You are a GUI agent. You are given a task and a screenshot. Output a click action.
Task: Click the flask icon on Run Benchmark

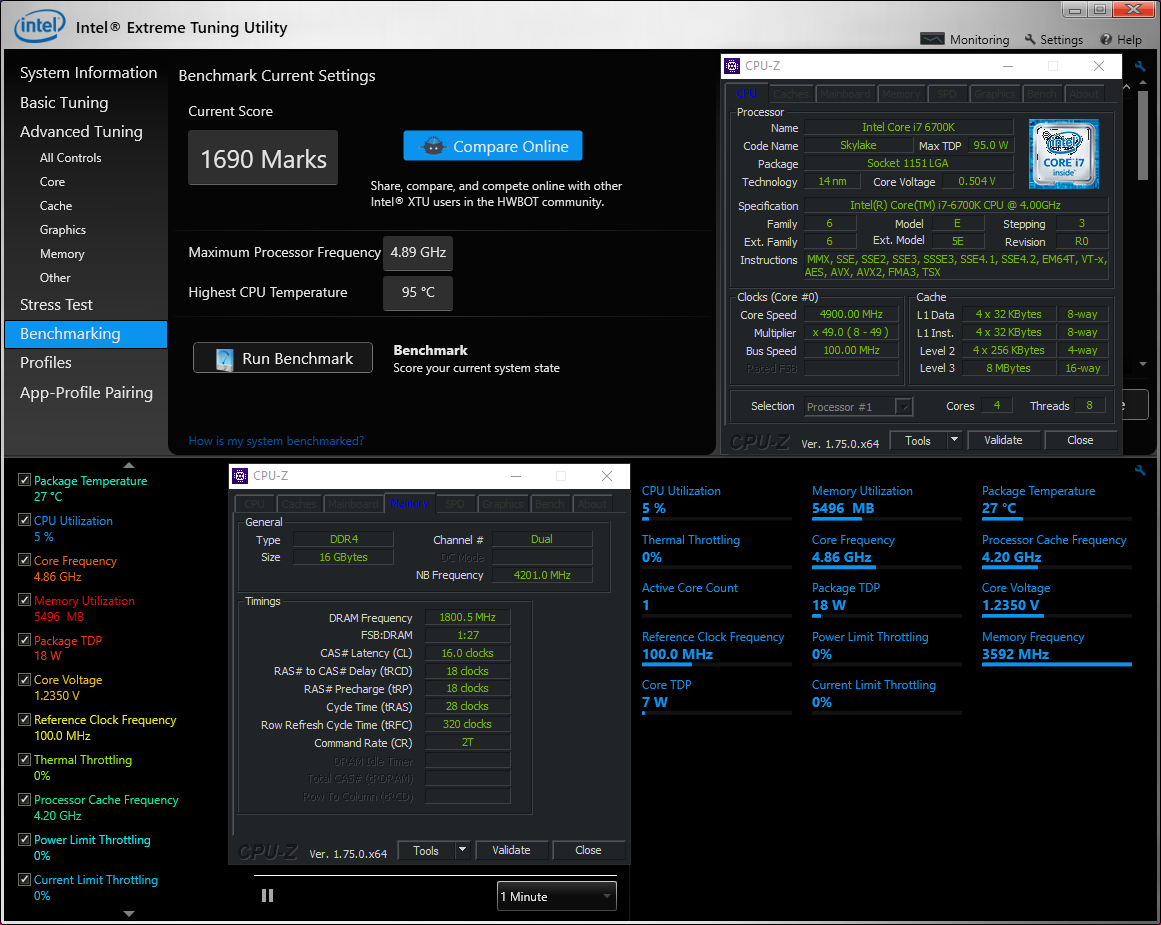(x=224, y=358)
